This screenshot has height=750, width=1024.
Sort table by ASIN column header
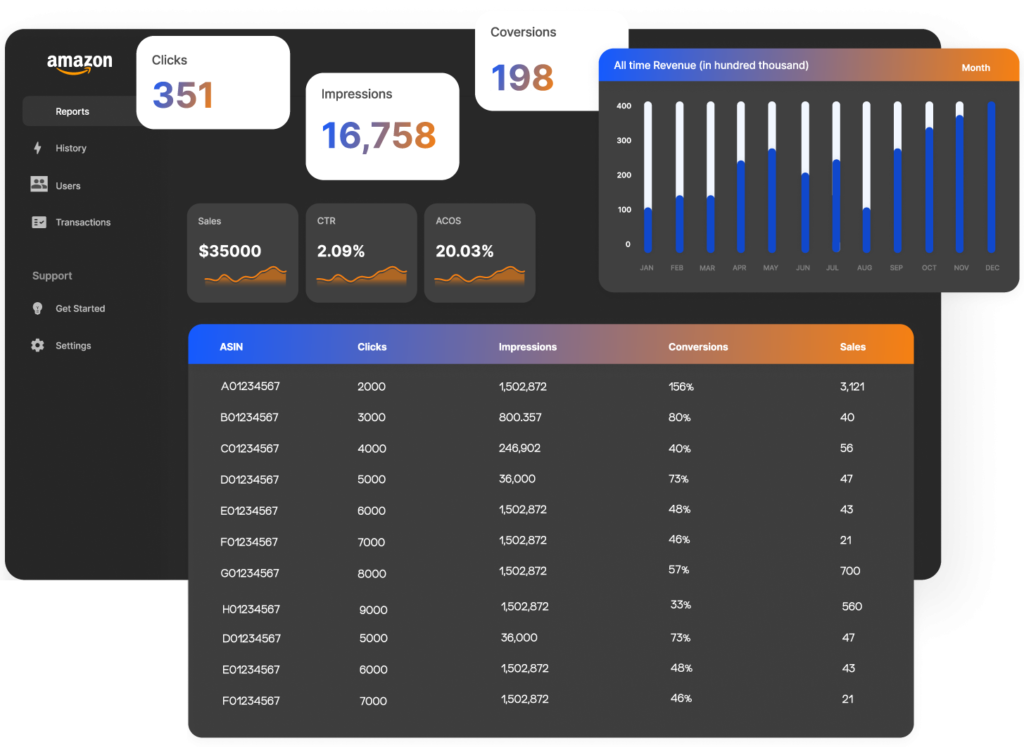(231, 347)
